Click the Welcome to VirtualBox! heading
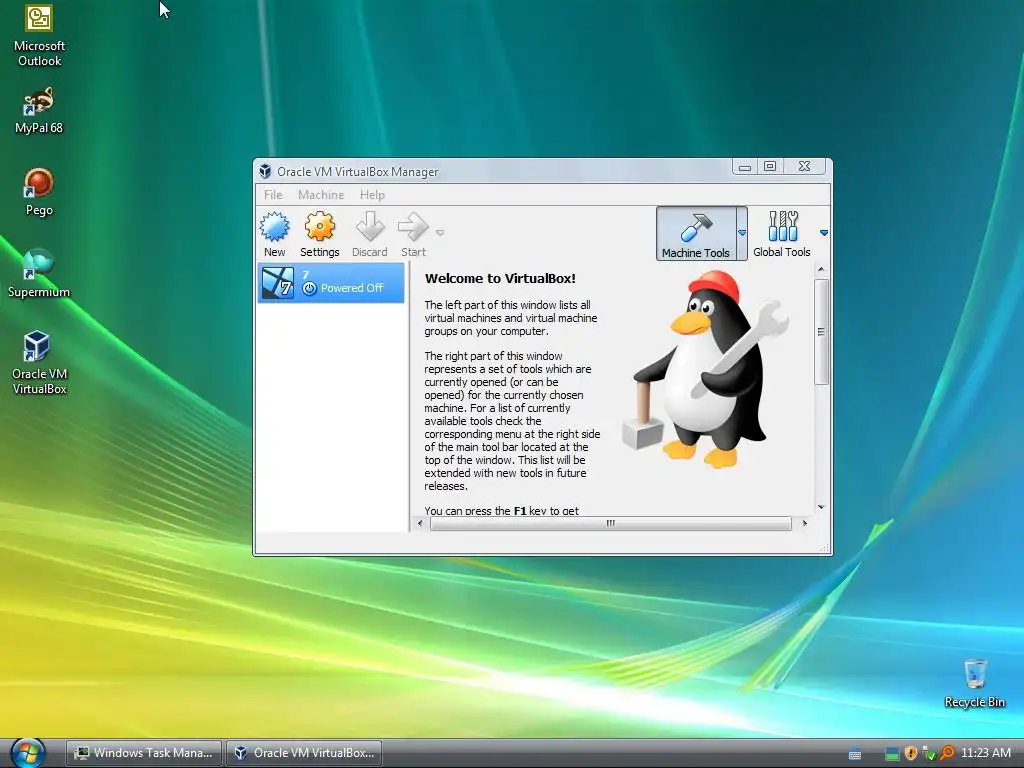The image size is (1024, 768). point(500,278)
